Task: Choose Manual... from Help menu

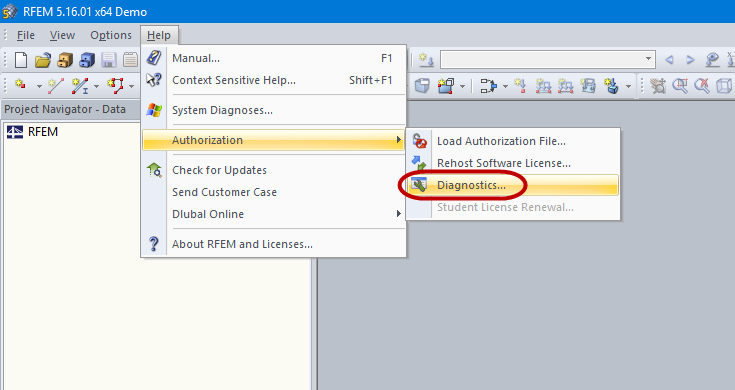Action: 274,58
